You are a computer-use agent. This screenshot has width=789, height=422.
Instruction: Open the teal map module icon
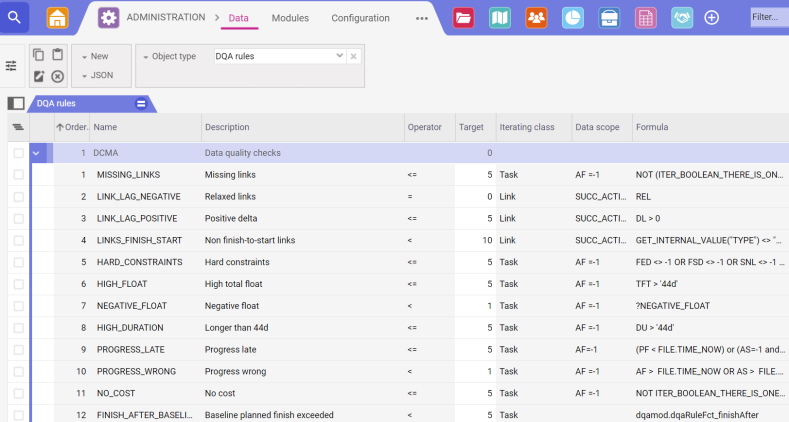(x=500, y=18)
